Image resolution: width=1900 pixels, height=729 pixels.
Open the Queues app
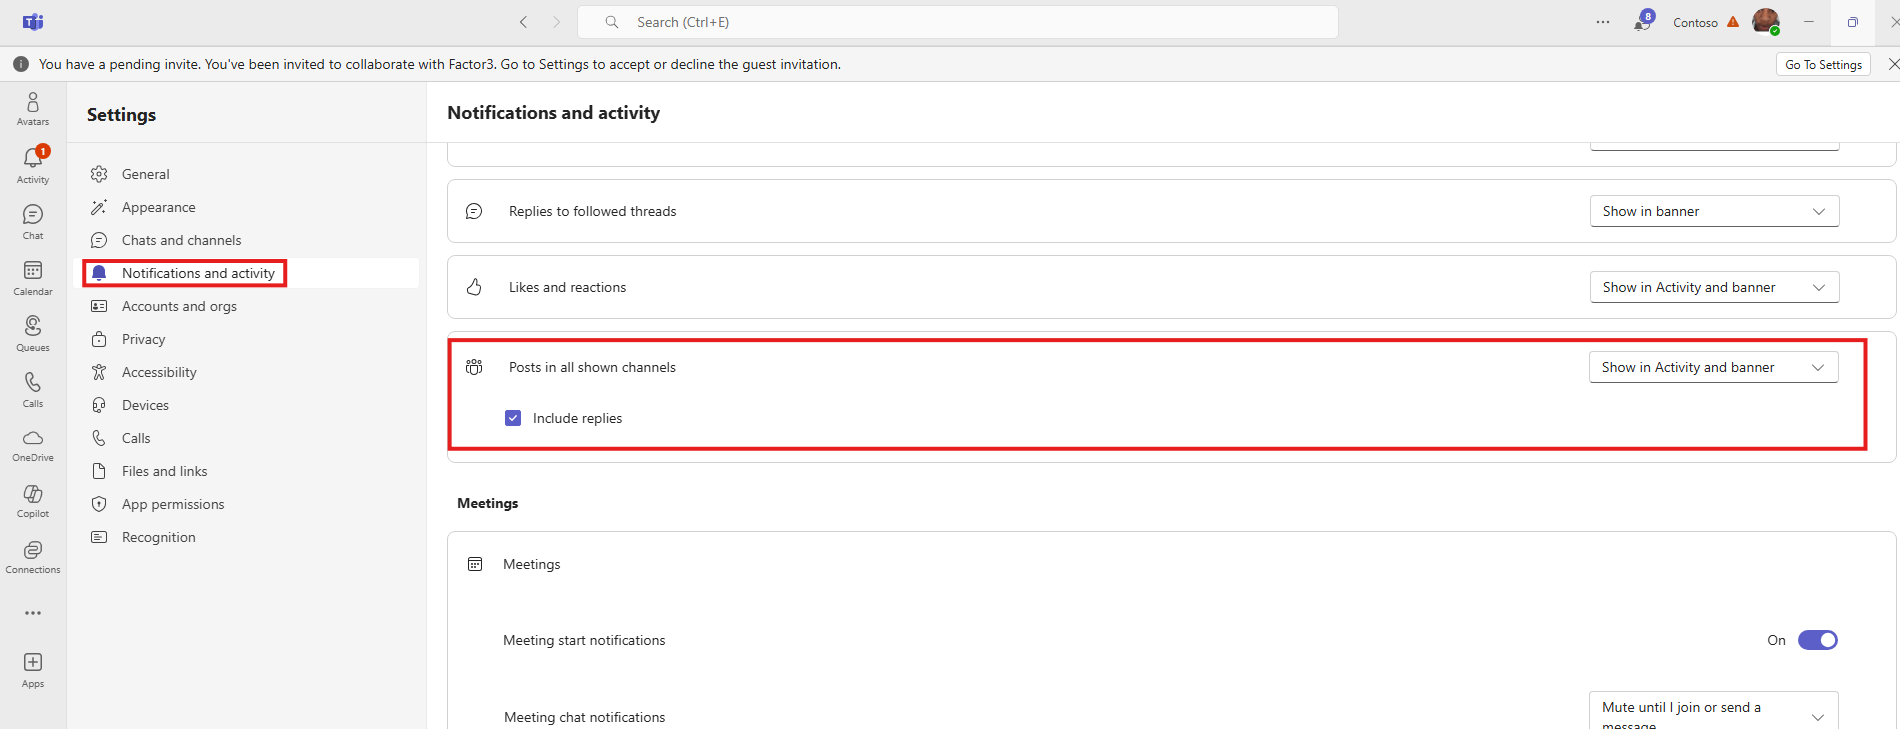pos(33,334)
